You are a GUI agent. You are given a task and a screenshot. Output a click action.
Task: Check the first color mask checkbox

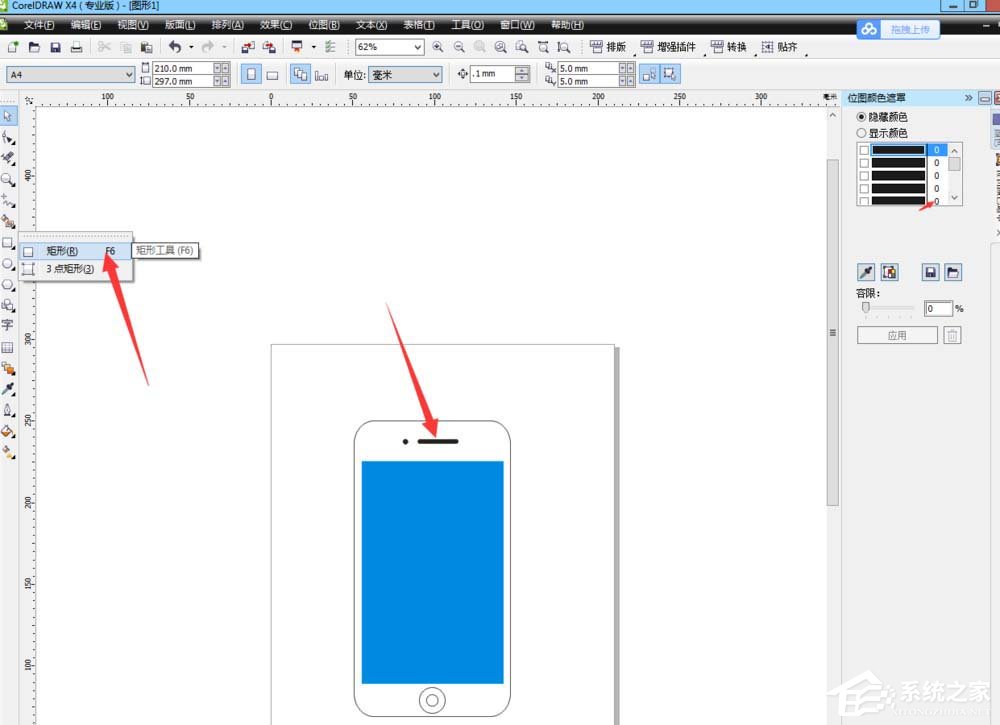point(865,150)
